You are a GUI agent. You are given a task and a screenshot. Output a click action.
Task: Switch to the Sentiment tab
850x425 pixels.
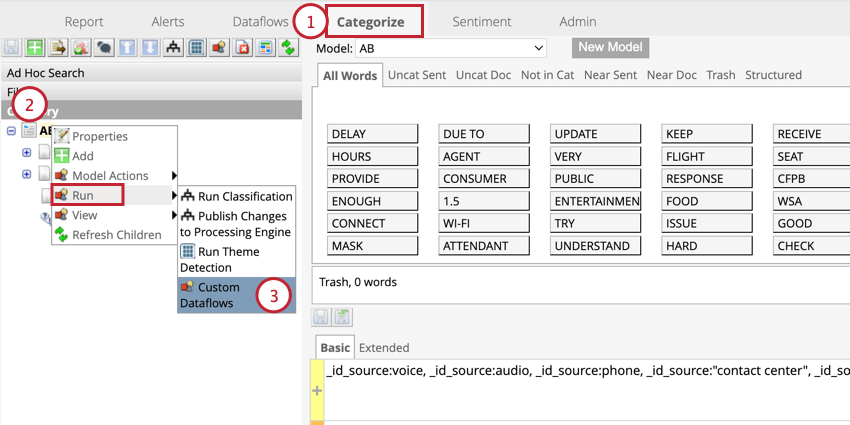pyautogui.click(x=481, y=21)
